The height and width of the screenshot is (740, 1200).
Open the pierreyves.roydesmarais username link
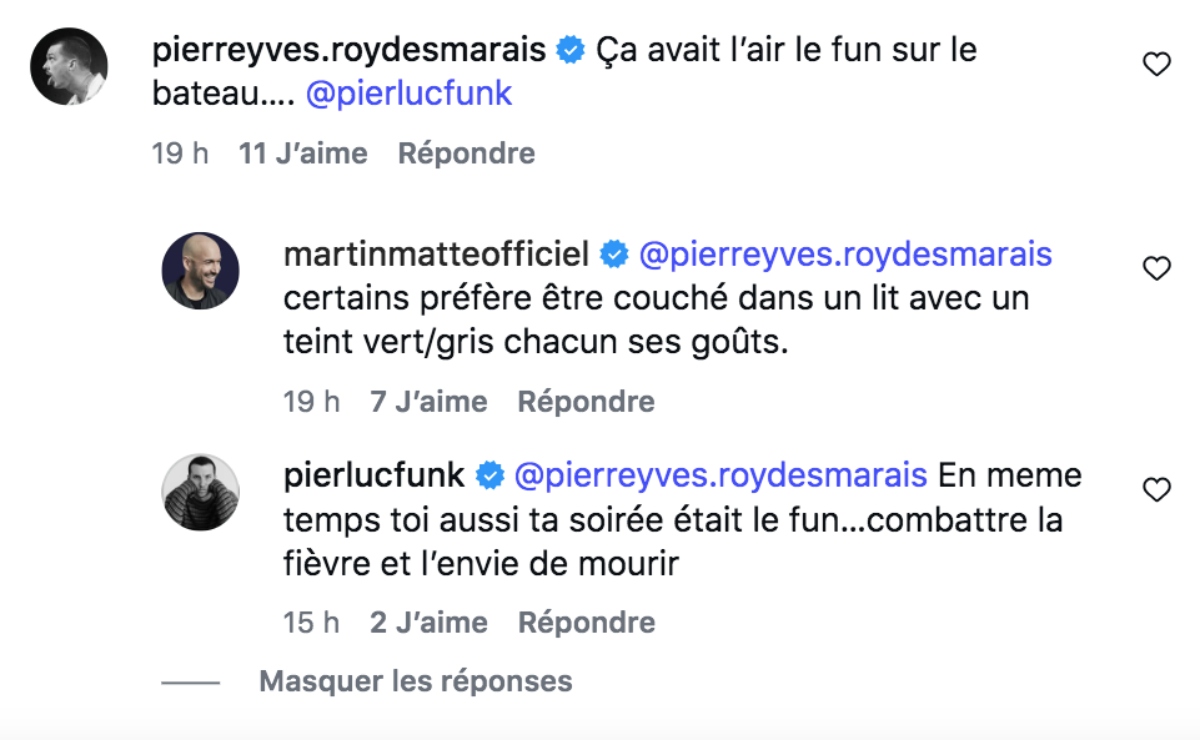[349, 49]
